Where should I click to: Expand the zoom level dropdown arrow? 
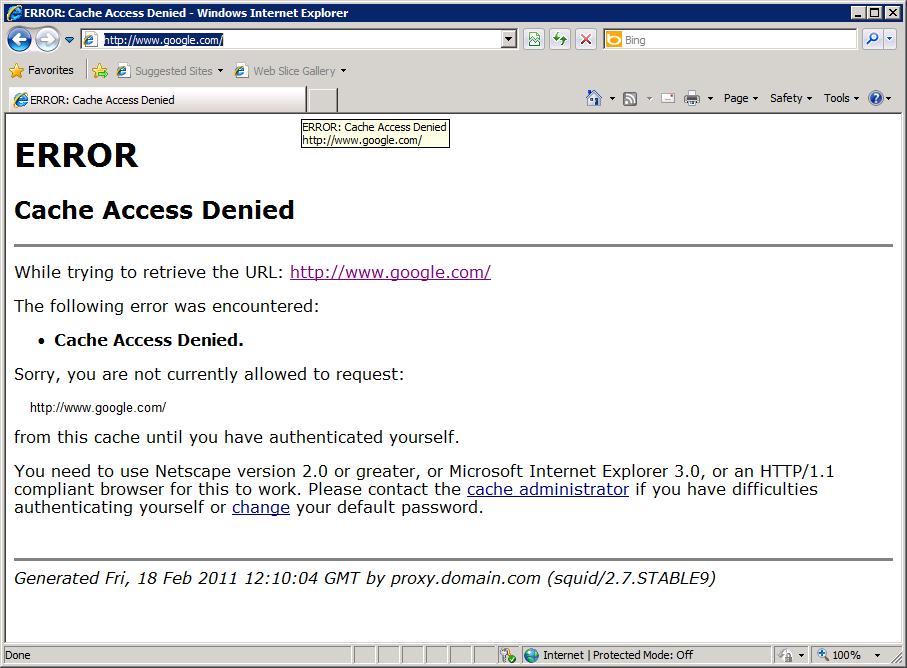click(877, 655)
